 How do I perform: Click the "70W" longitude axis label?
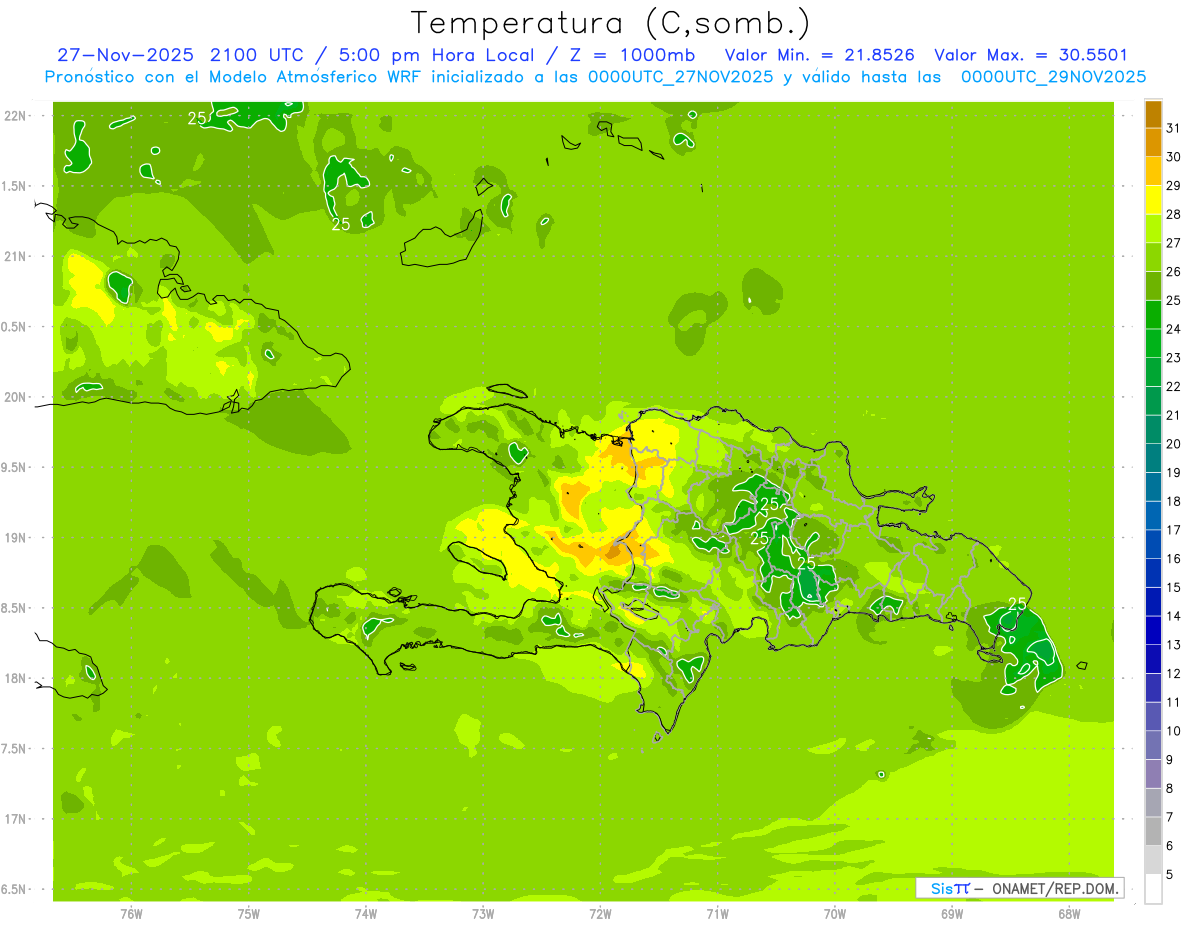point(835,913)
